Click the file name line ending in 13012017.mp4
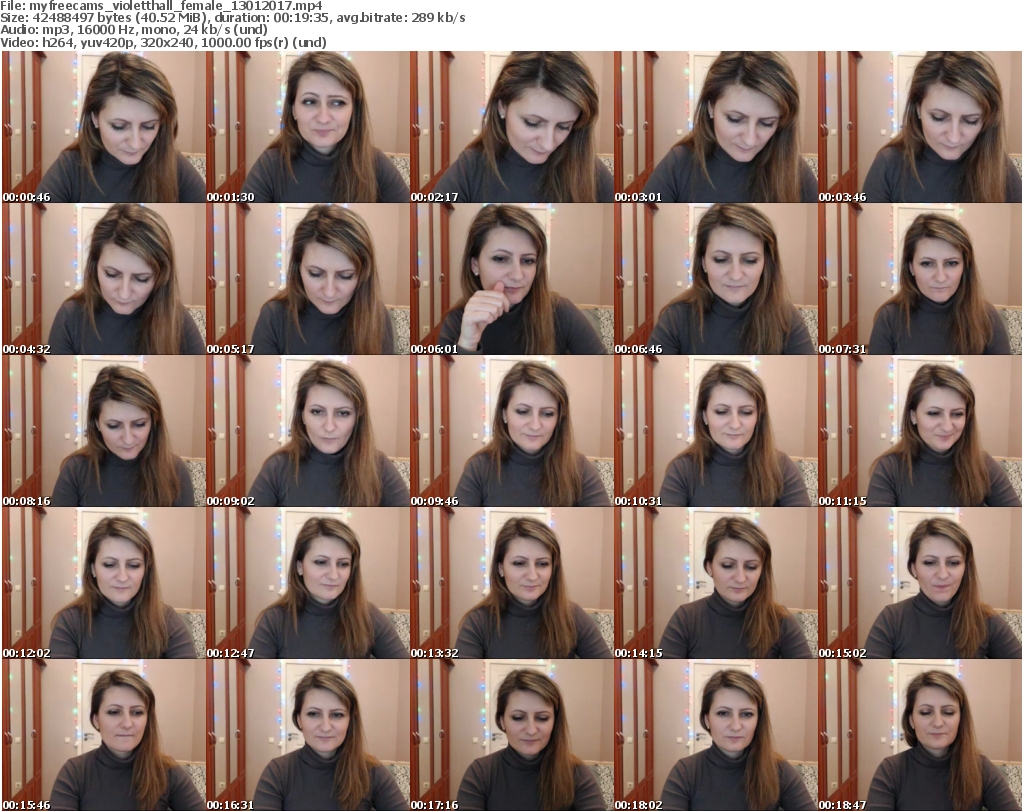This screenshot has height=811, width=1024. click(161, 6)
